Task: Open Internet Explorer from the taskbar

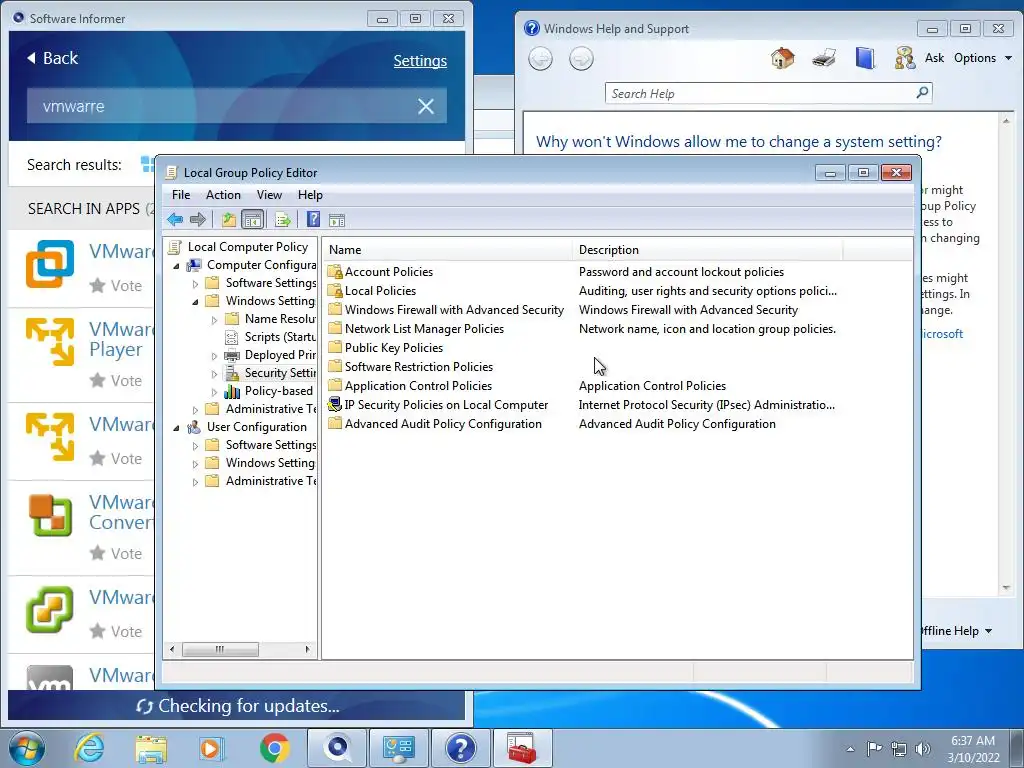Action: coord(89,748)
